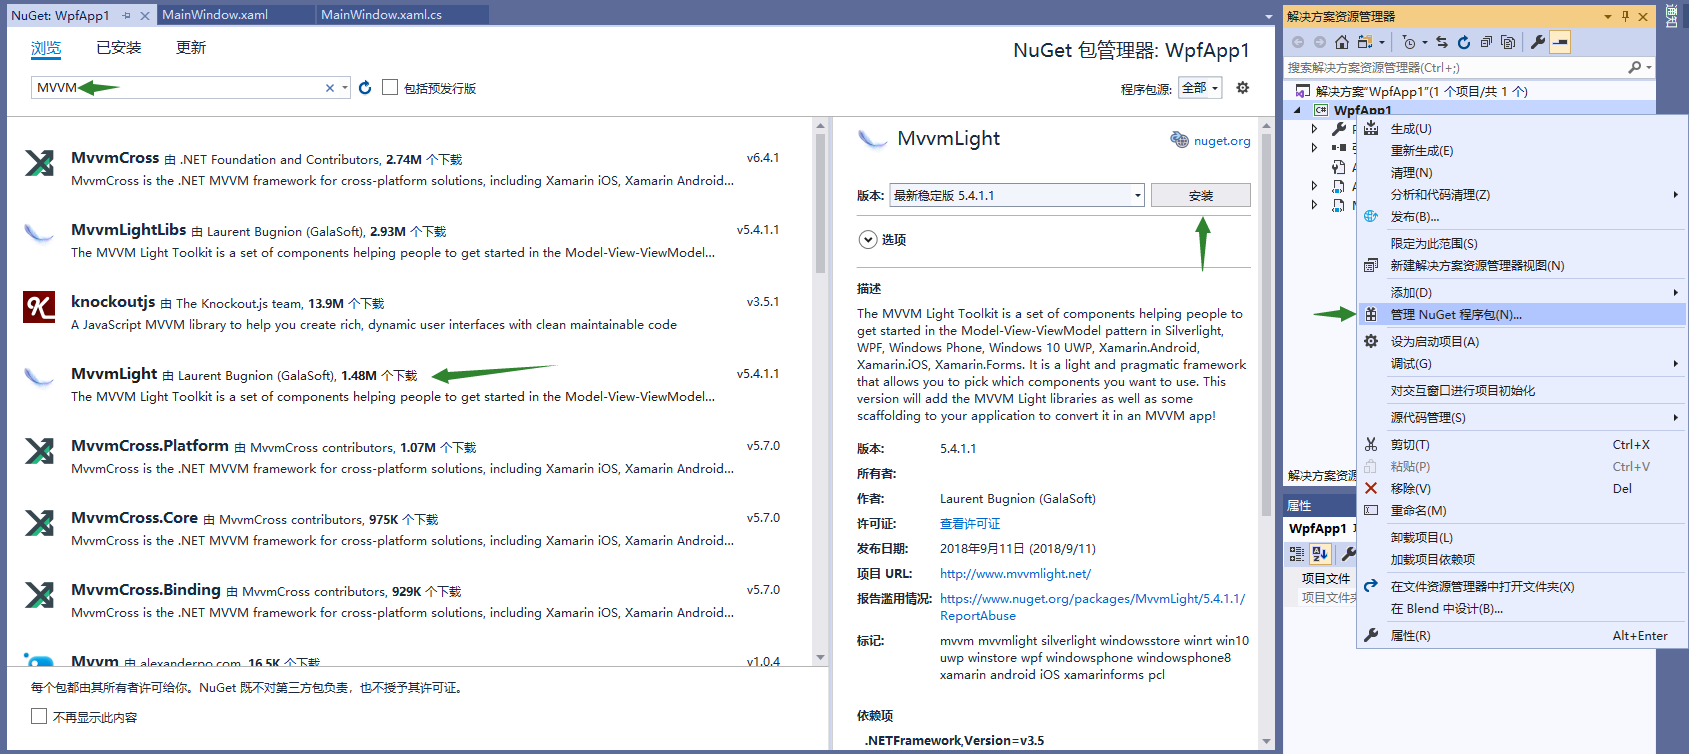1689x754 pixels.
Task: Select 生成(U) from context menu
Action: 1522,129
